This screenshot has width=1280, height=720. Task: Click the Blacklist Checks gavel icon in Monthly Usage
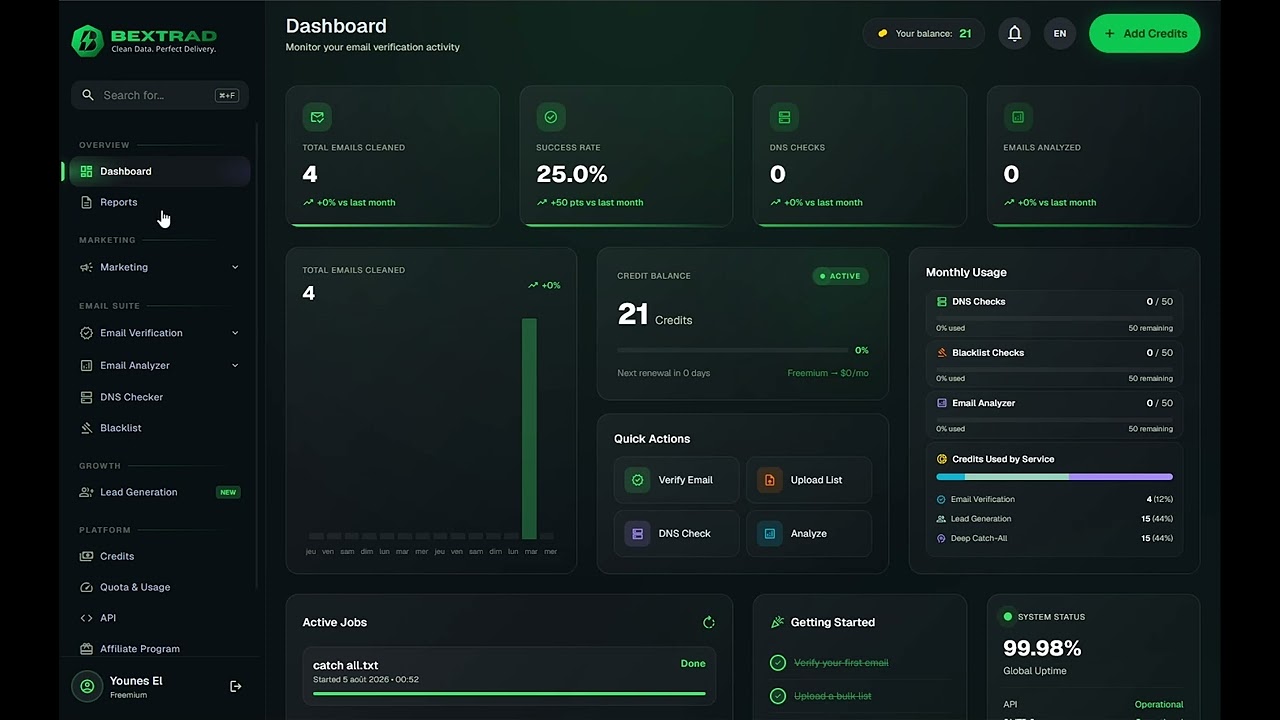942,352
